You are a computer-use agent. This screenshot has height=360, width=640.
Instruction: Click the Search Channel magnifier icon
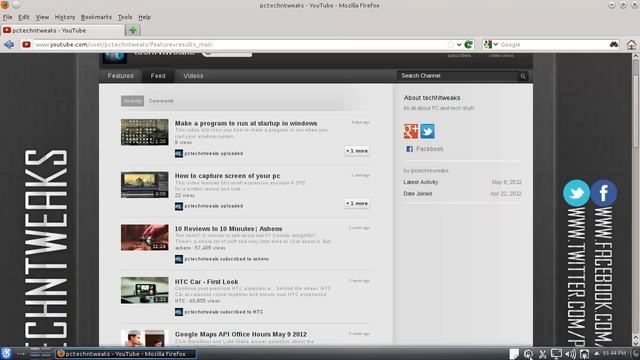point(523,76)
